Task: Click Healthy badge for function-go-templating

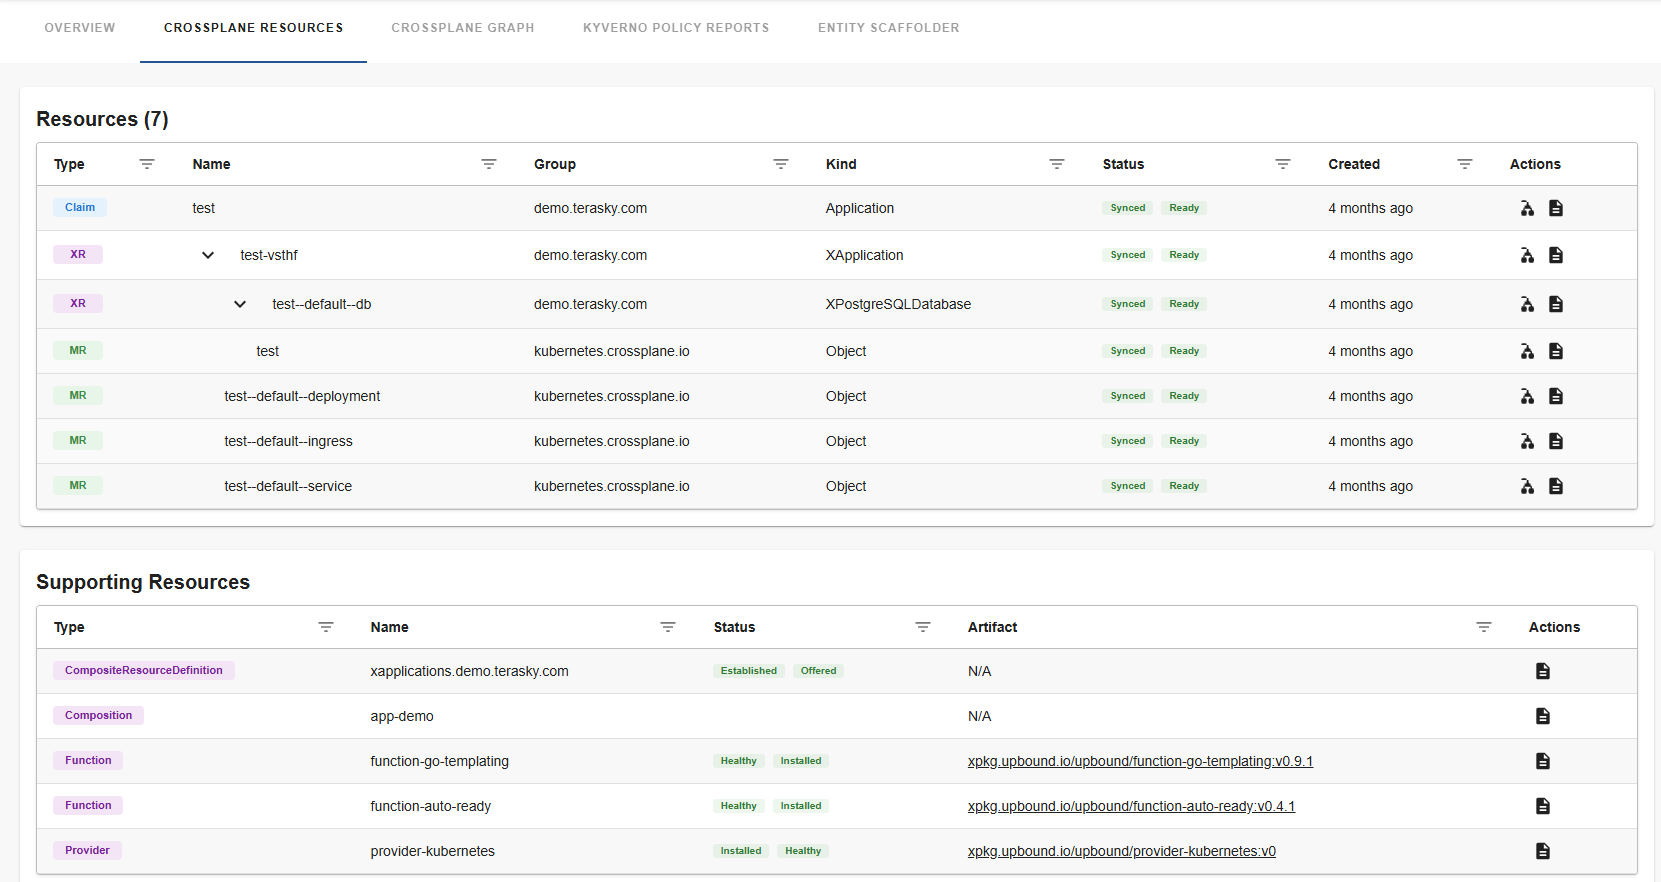Action: point(739,761)
